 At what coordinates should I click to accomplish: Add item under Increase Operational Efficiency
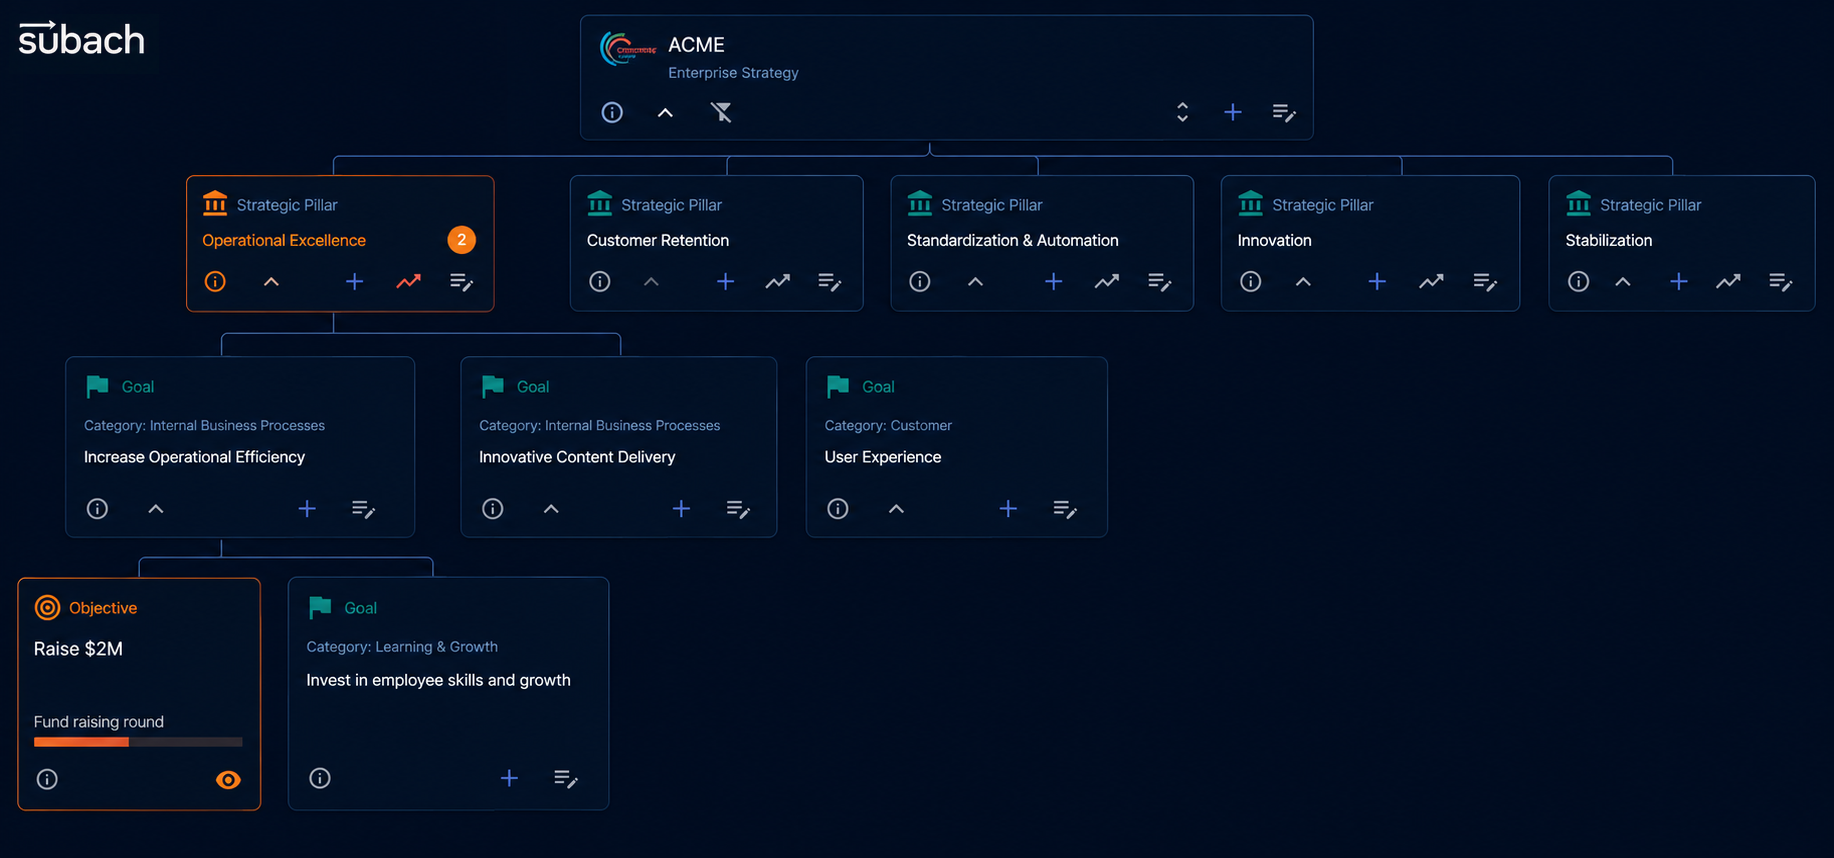(x=307, y=509)
